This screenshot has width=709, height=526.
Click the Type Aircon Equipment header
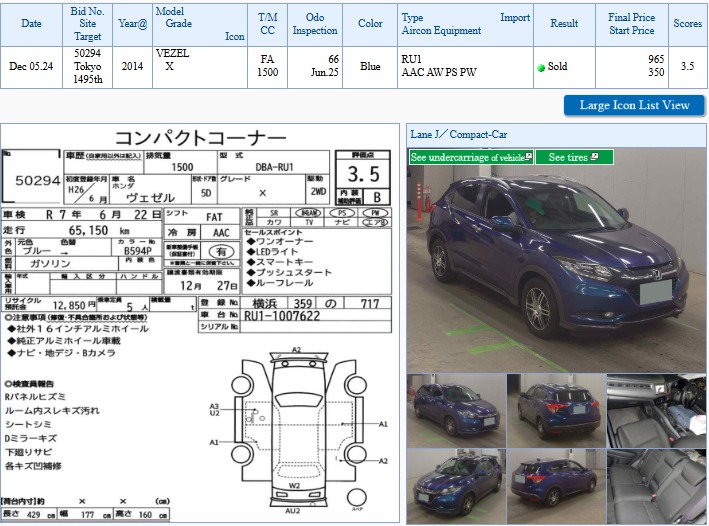465,24
